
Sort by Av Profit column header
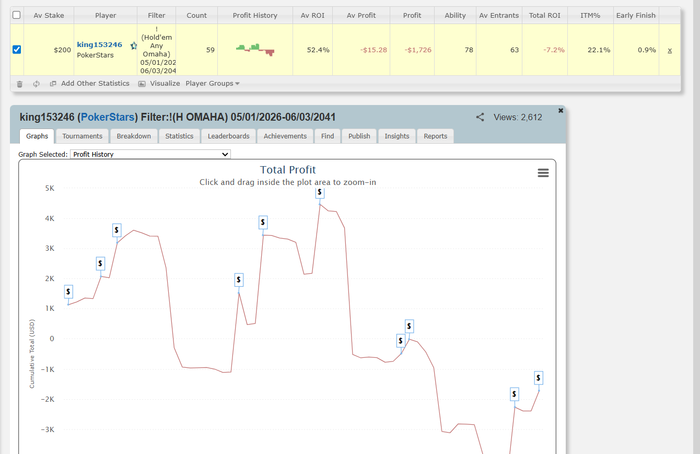pyautogui.click(x=361, y=15)
